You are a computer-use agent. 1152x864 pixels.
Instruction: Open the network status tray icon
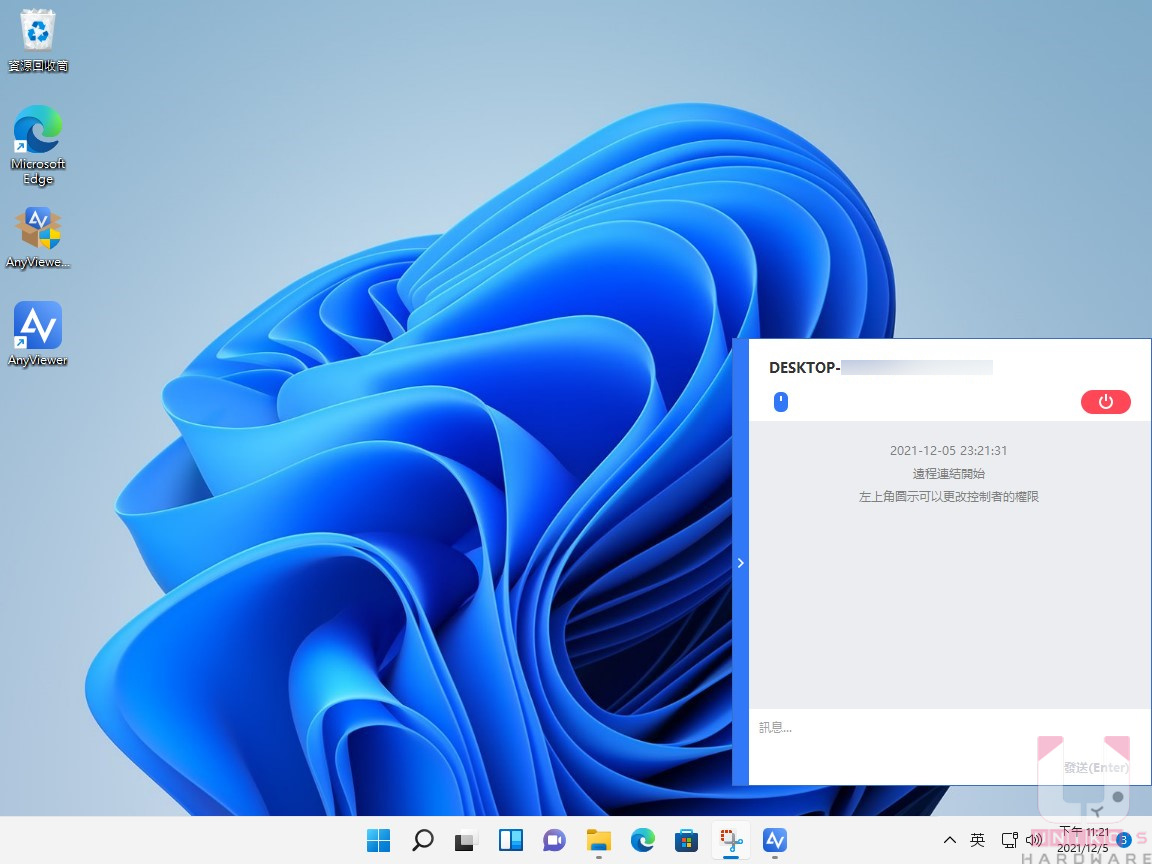1009,840
